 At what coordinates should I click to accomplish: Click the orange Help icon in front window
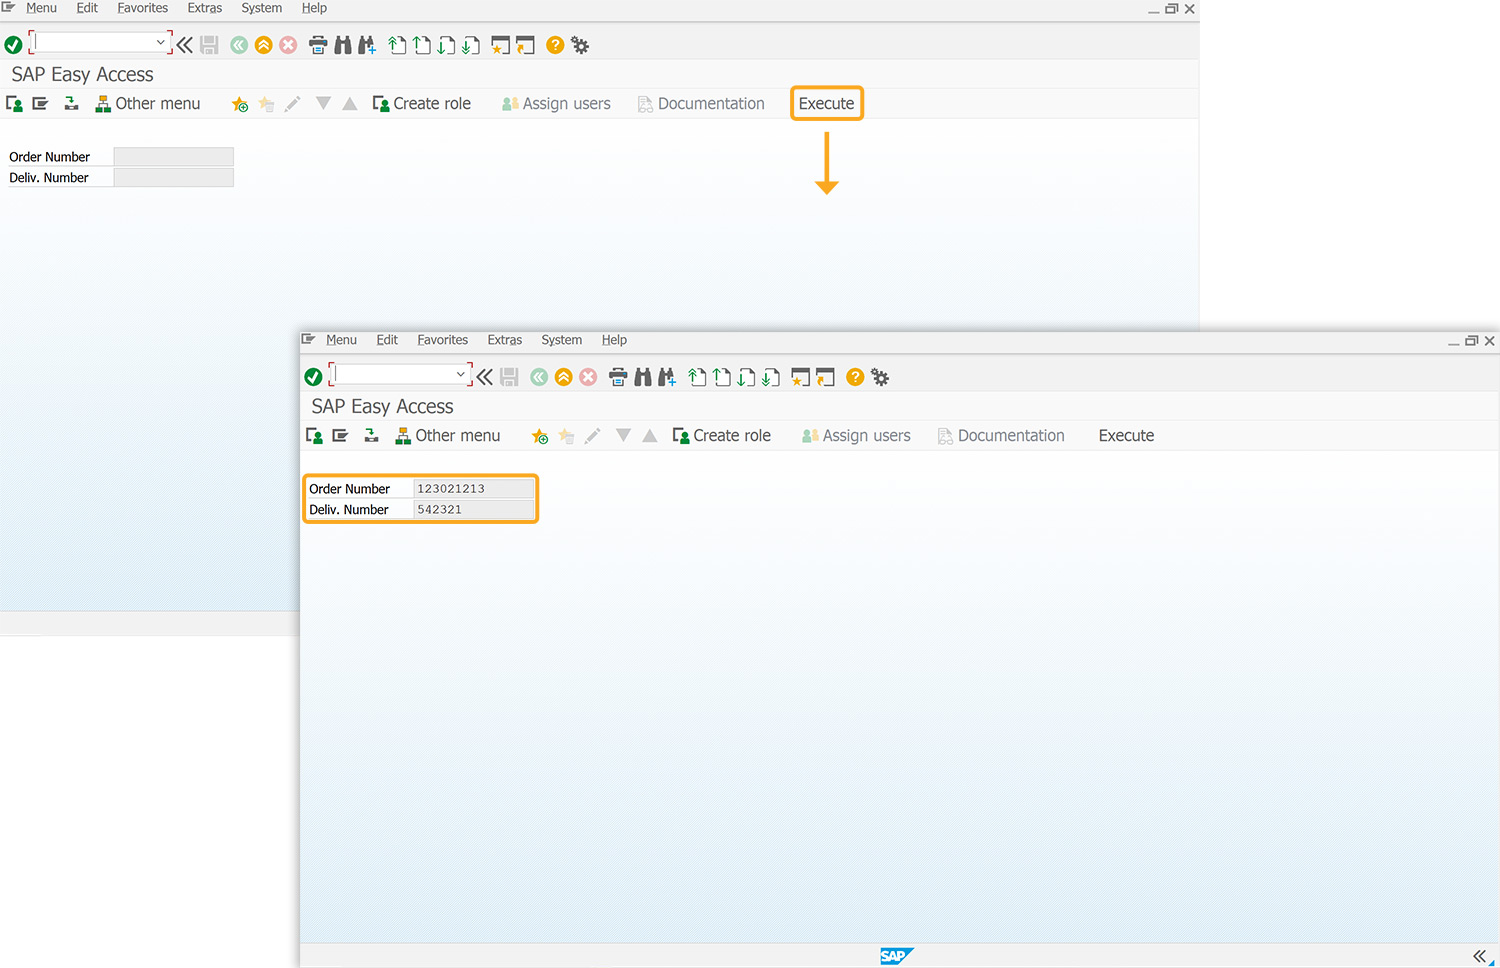tap(855, 377)
